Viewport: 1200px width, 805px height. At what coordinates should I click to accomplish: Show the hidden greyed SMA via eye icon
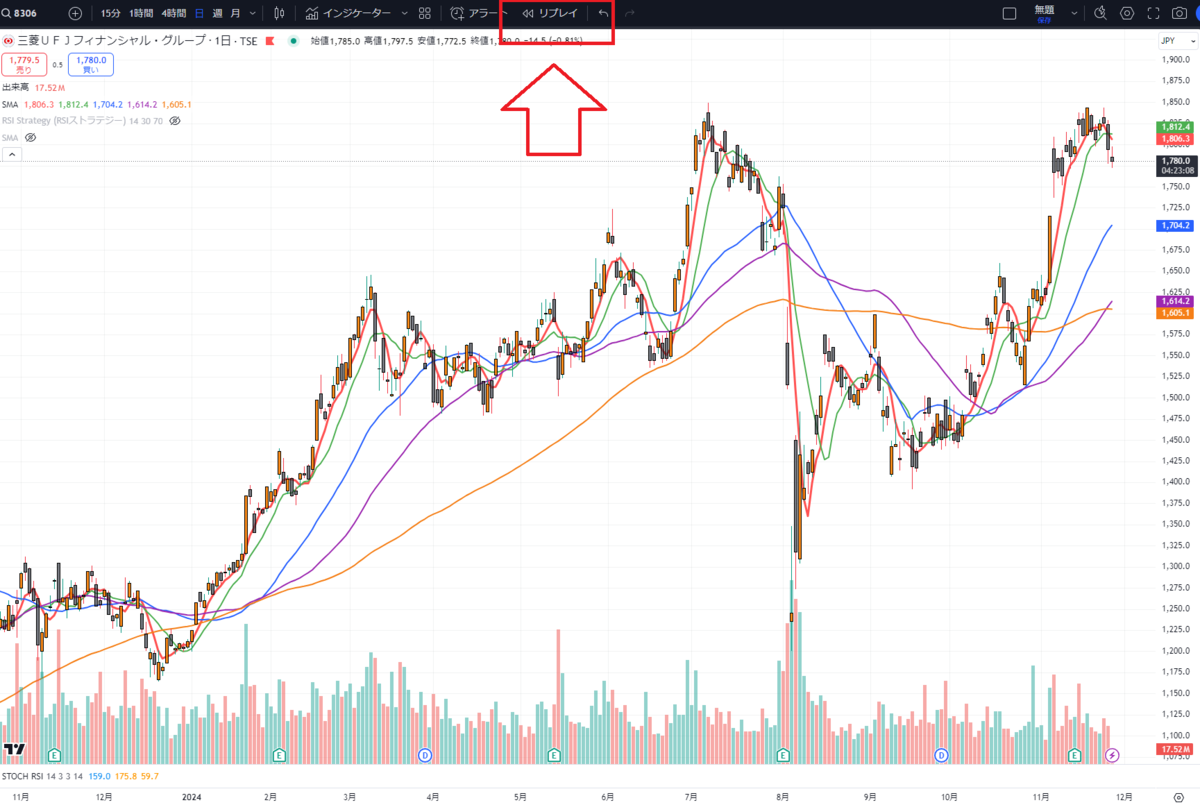point(31,137)
